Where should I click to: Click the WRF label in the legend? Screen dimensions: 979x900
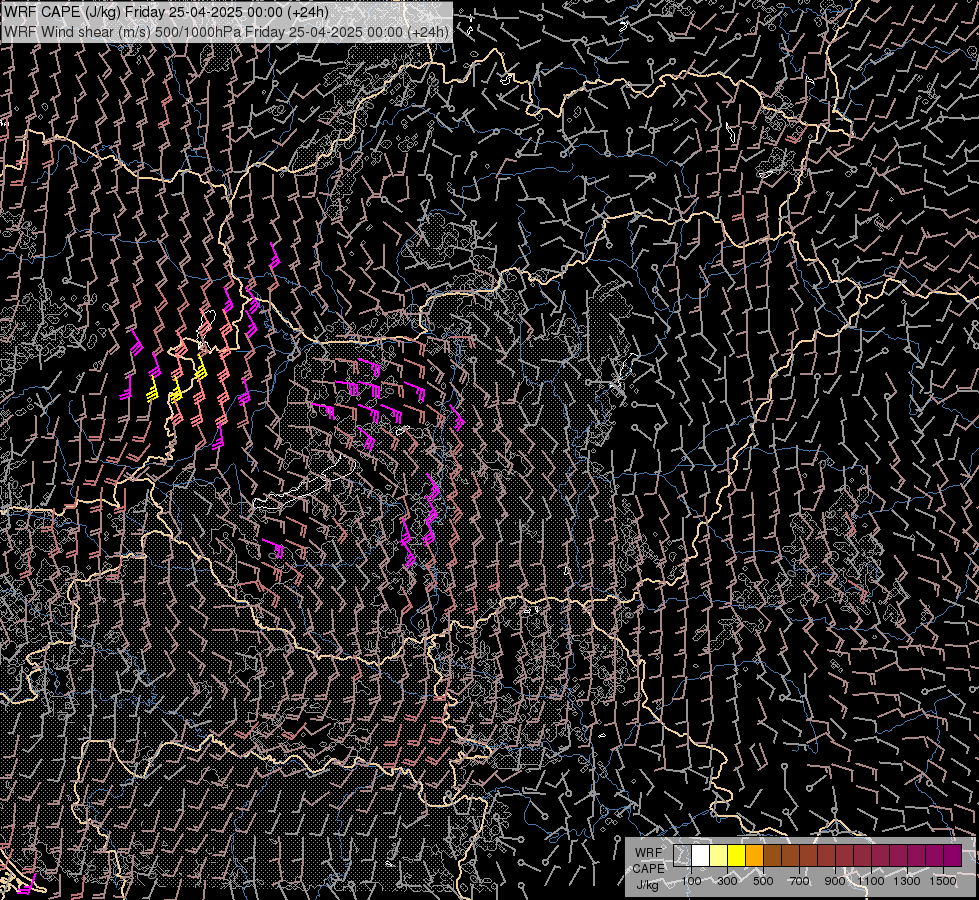point(648,853)
